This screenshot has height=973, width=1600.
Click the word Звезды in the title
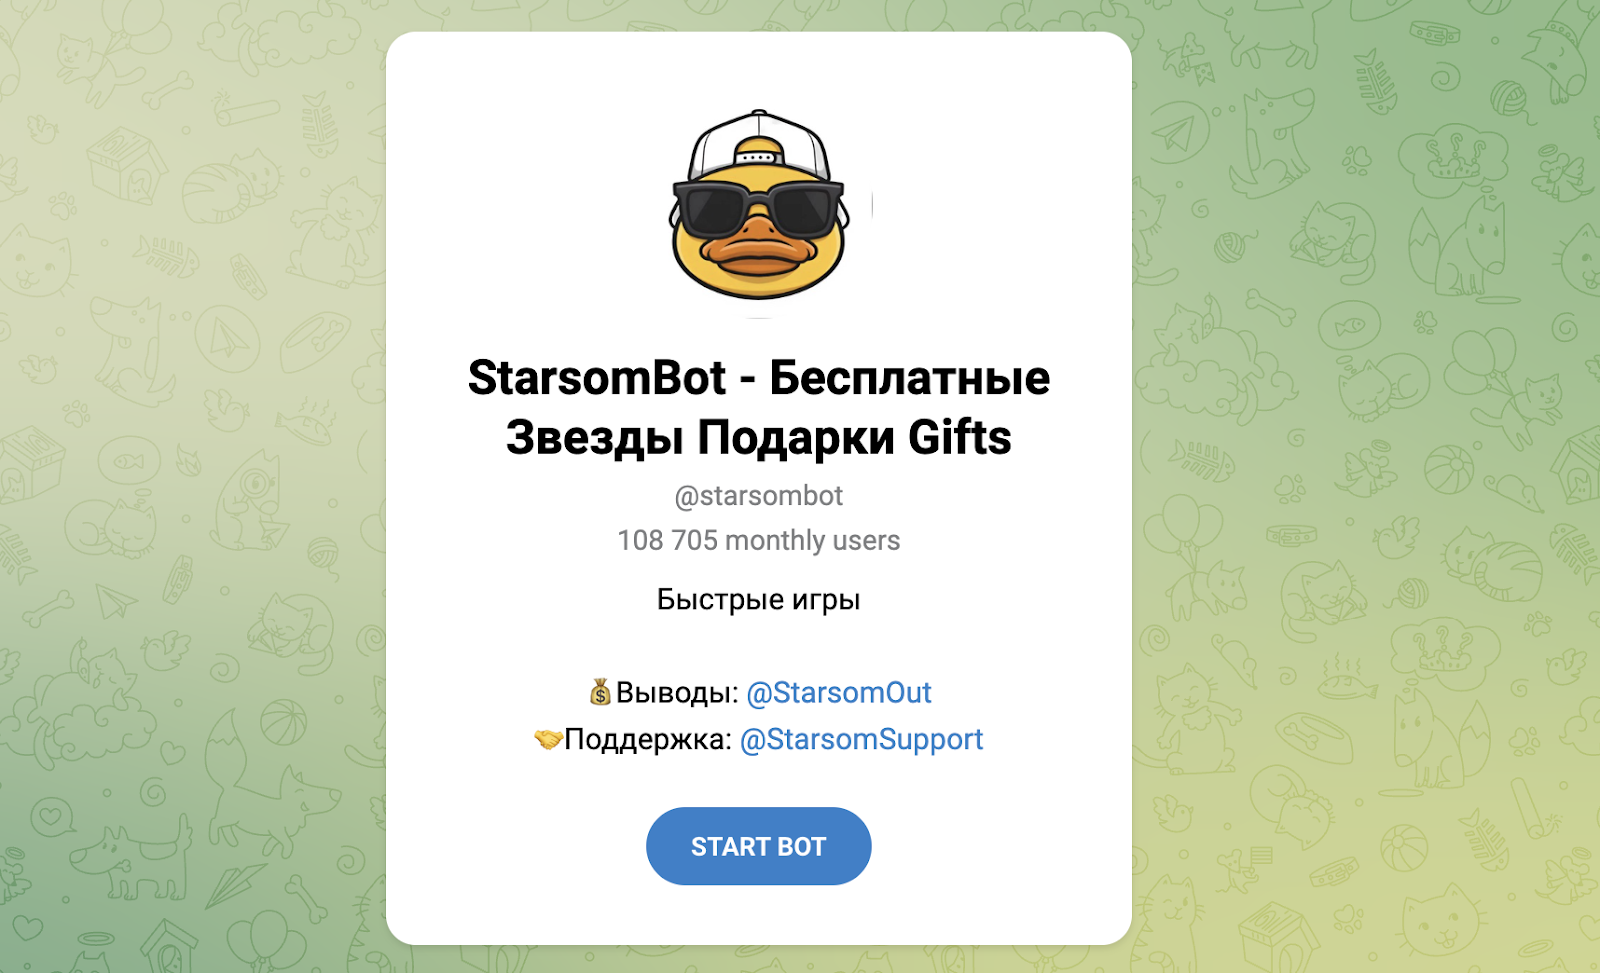pyautogui.click(x=594, y=438)
